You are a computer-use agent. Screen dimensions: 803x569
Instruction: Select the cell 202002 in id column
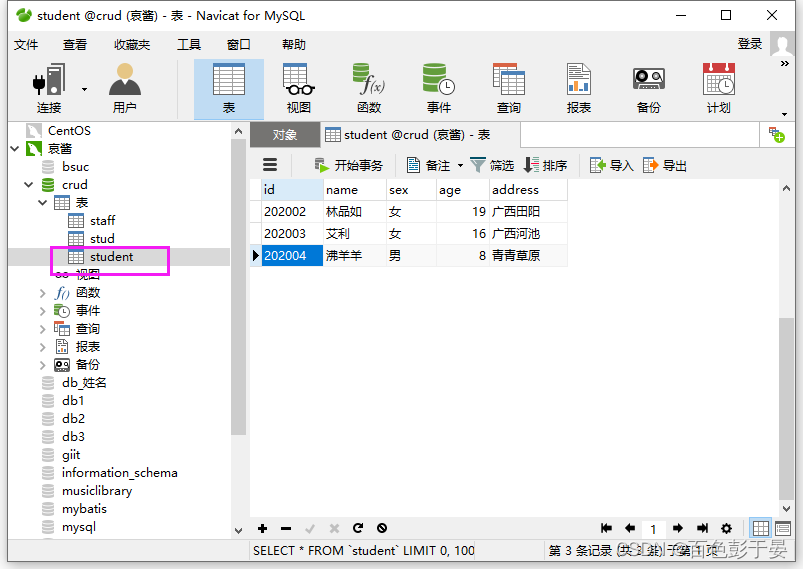click(x=292, y=212)
